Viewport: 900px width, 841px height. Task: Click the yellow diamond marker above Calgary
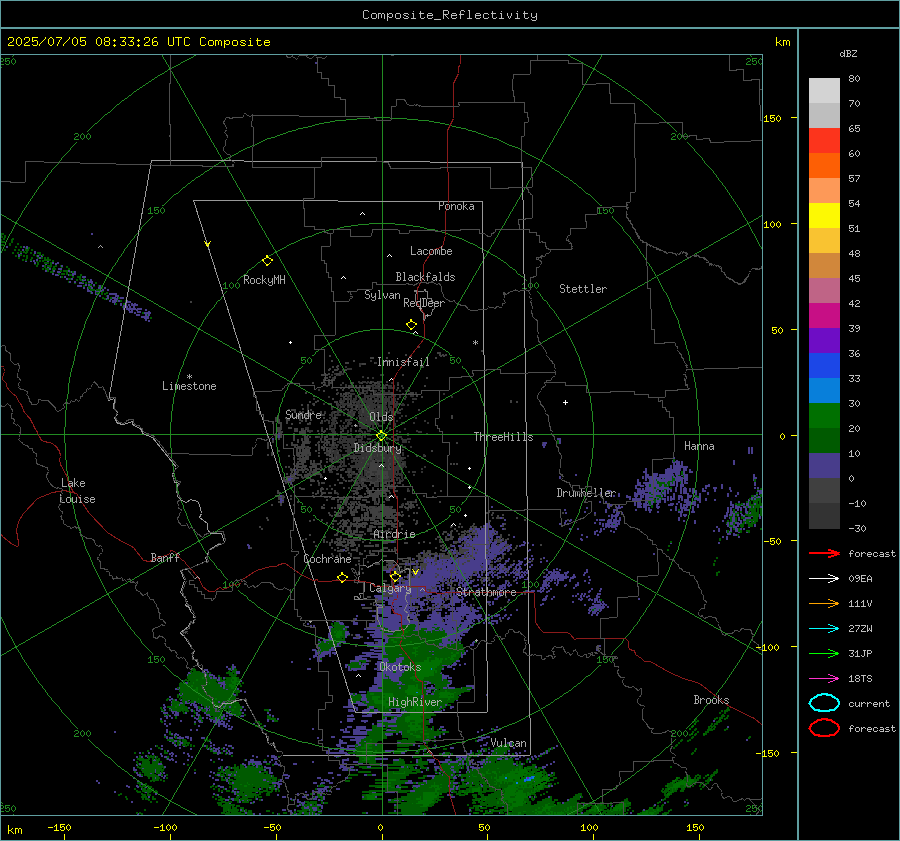395,576
